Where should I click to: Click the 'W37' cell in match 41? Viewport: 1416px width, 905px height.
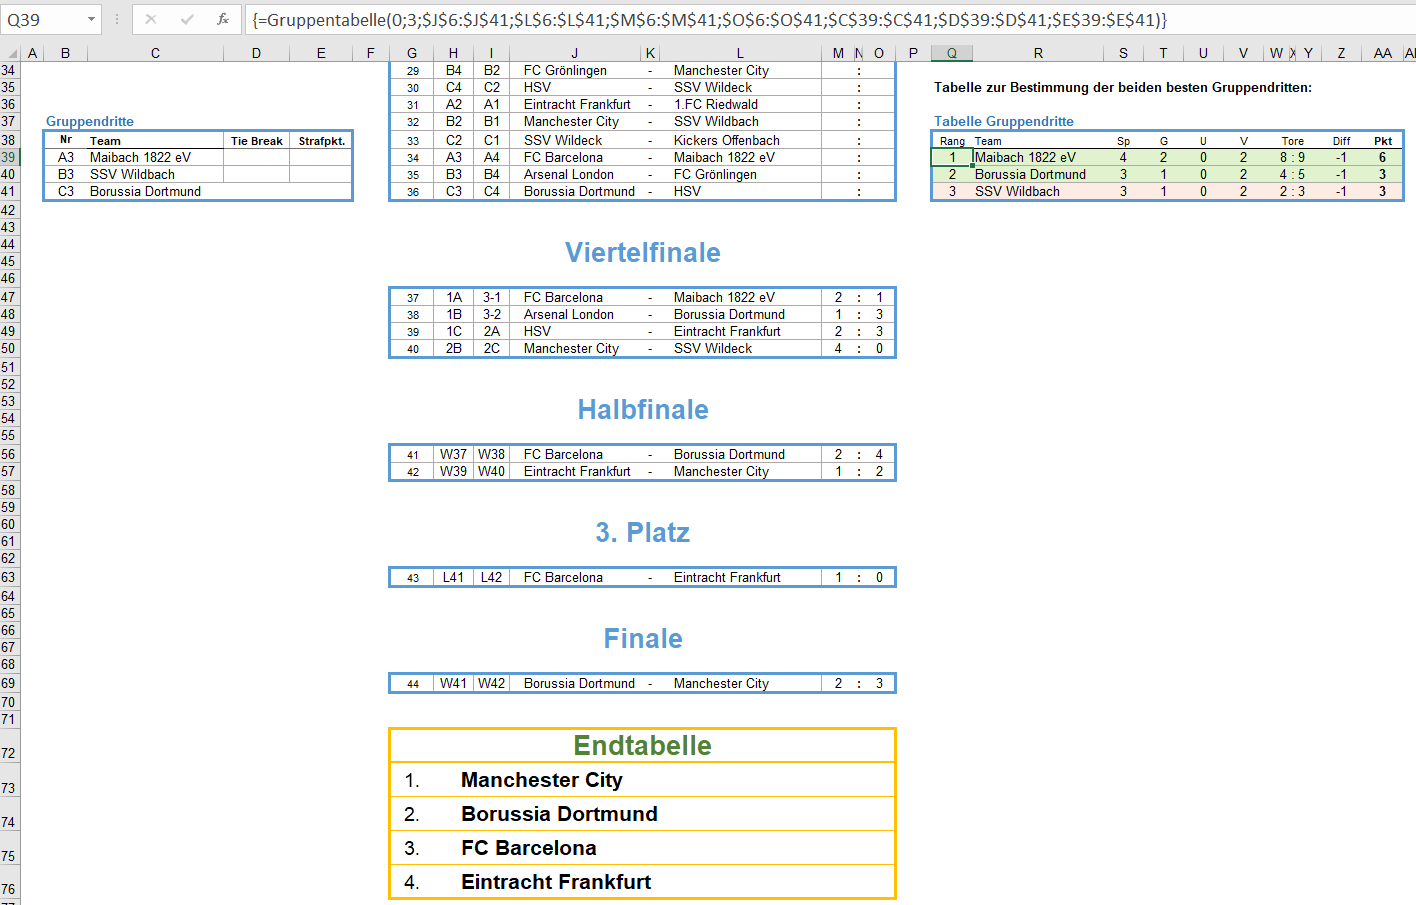pos(453,454)
